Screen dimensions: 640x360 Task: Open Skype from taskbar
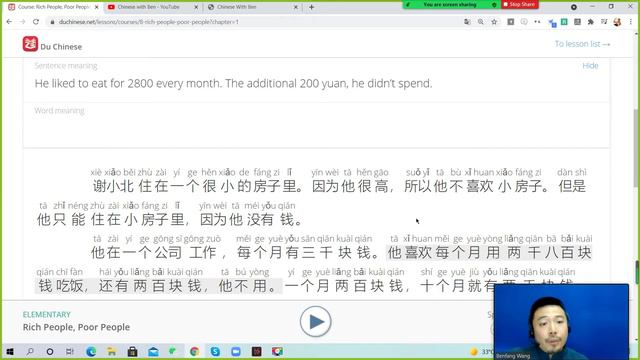(215, 351)
